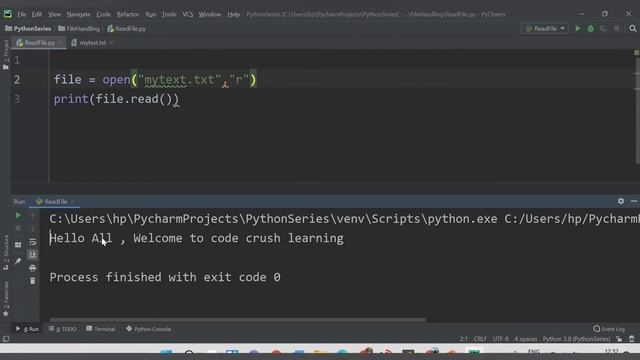Open the View menu
640x360 pixels.
[54, 14]
